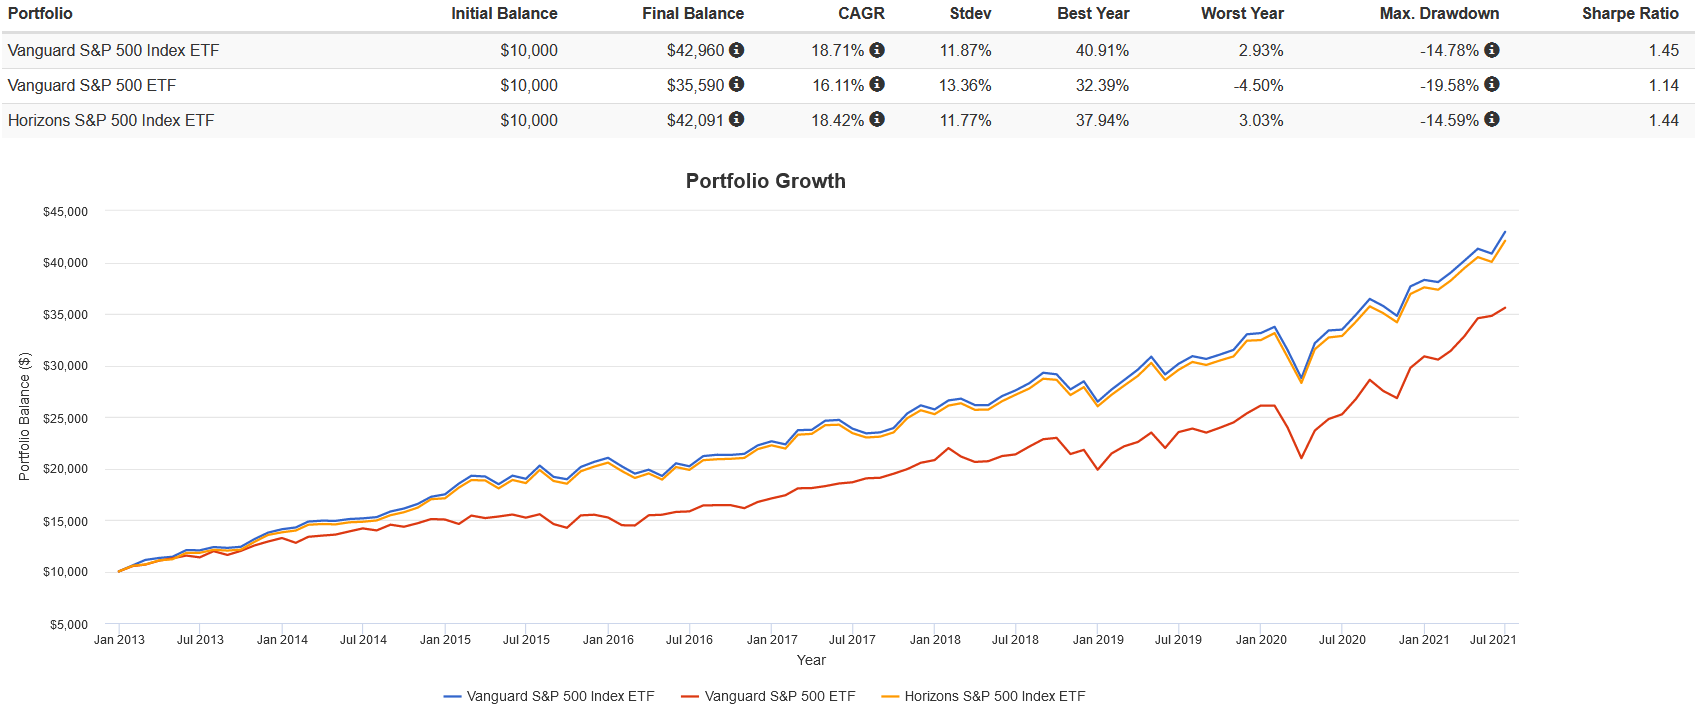Viewport: 1695px width, 719px height.
Task: Show drawdown details icon for -19.58%
Action: (1492, 85)
